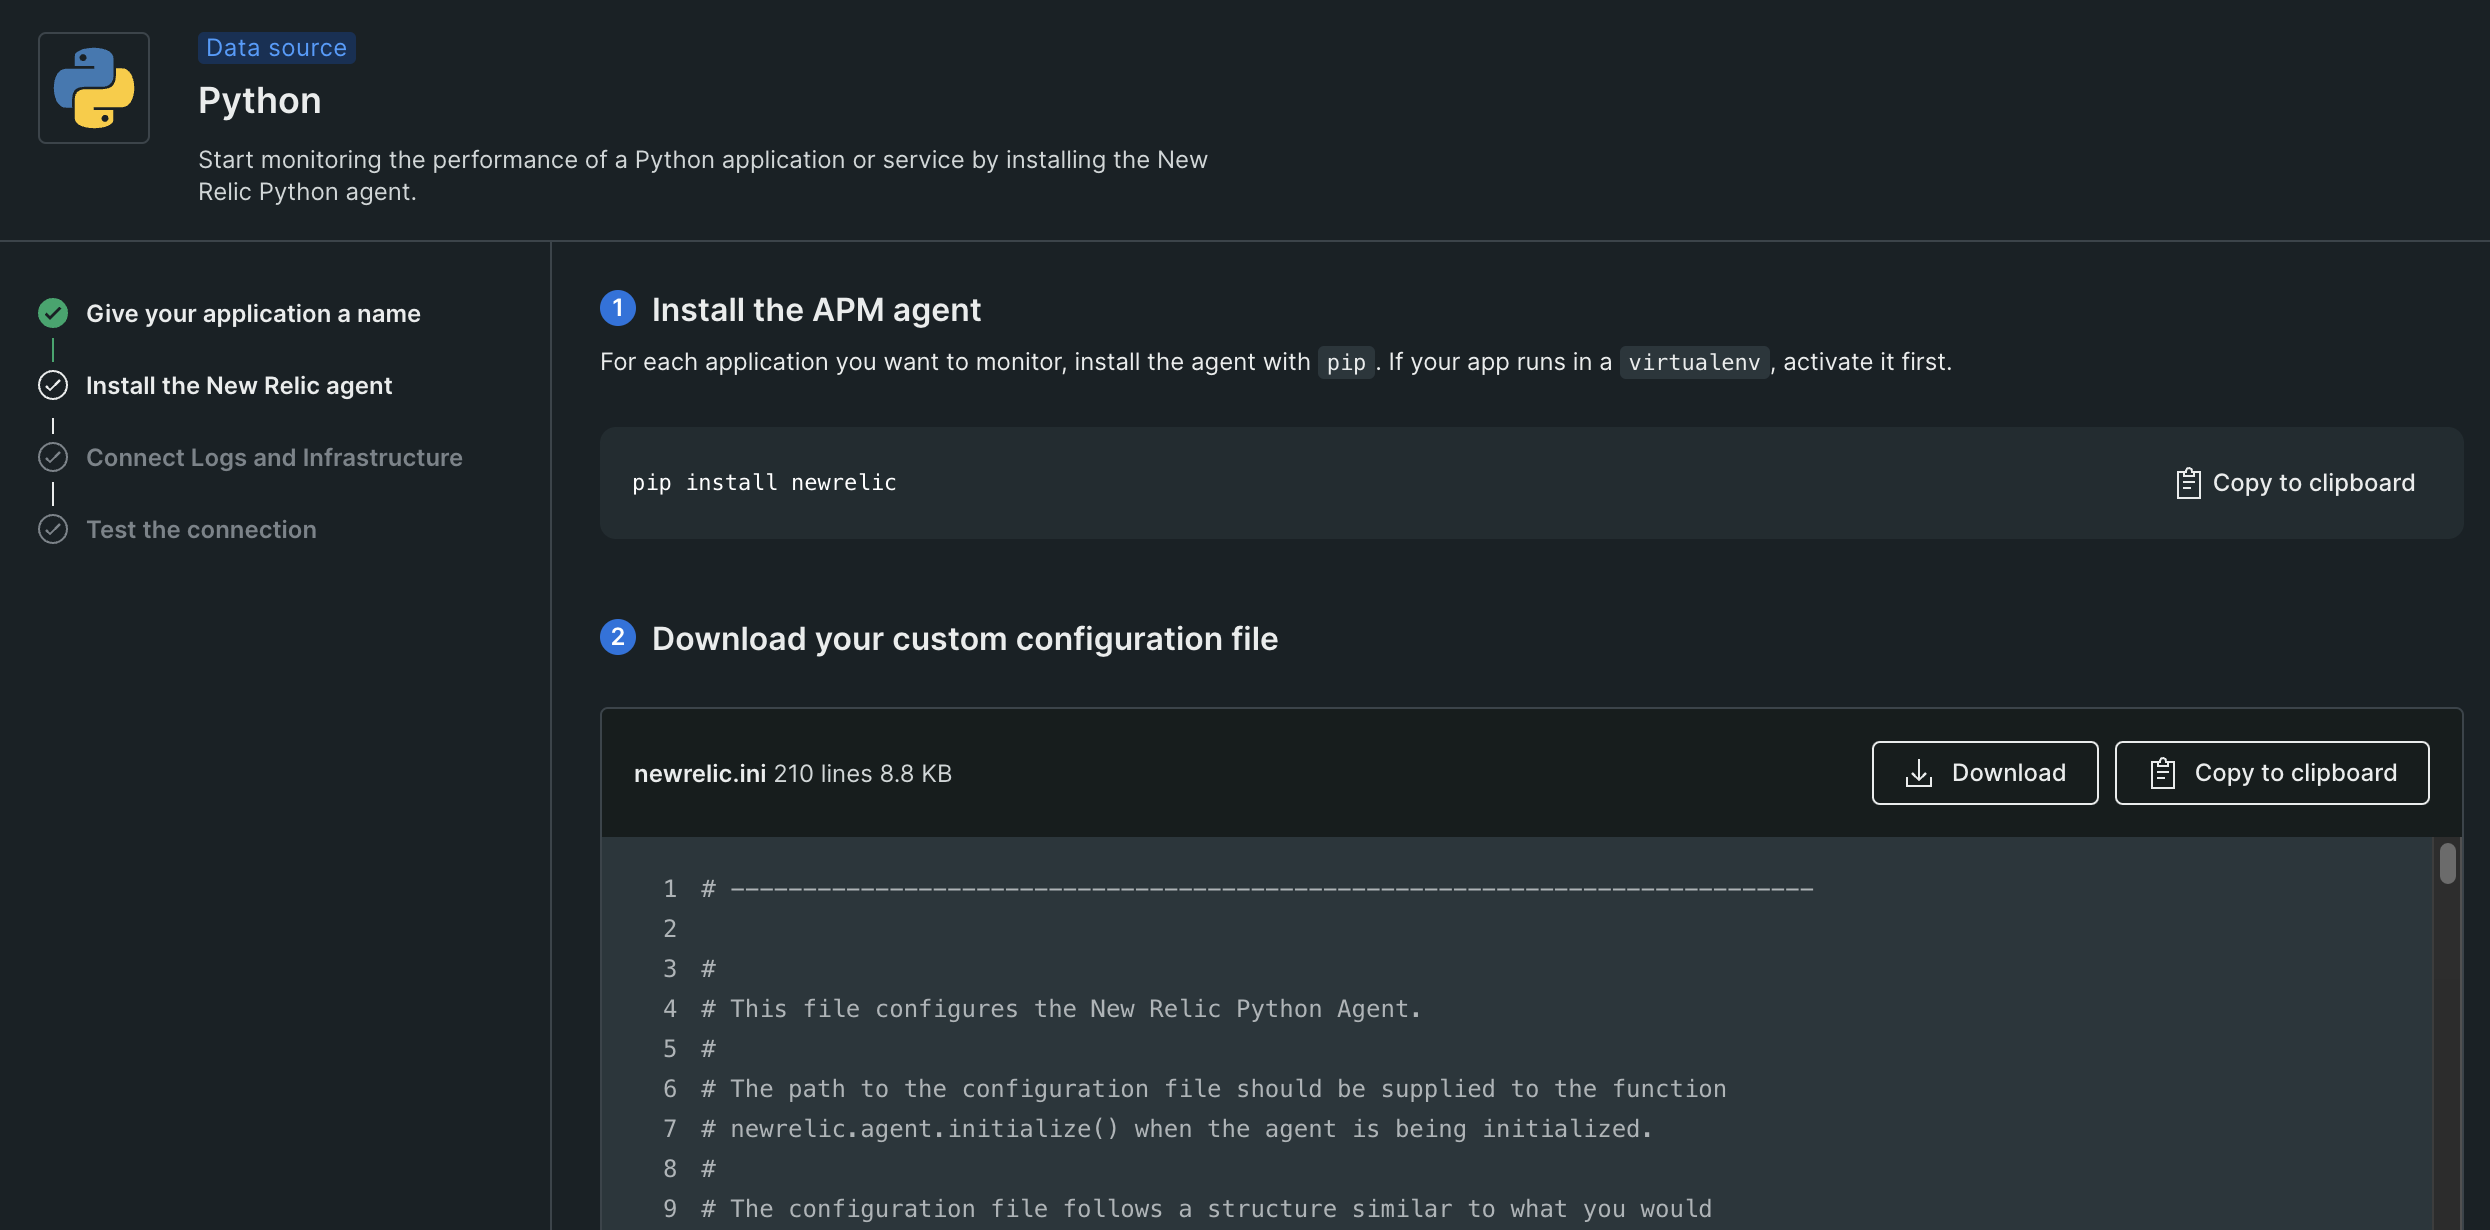Select Install the New Relic agent step
2490x1230 pixels.
(x=239, y=385)
